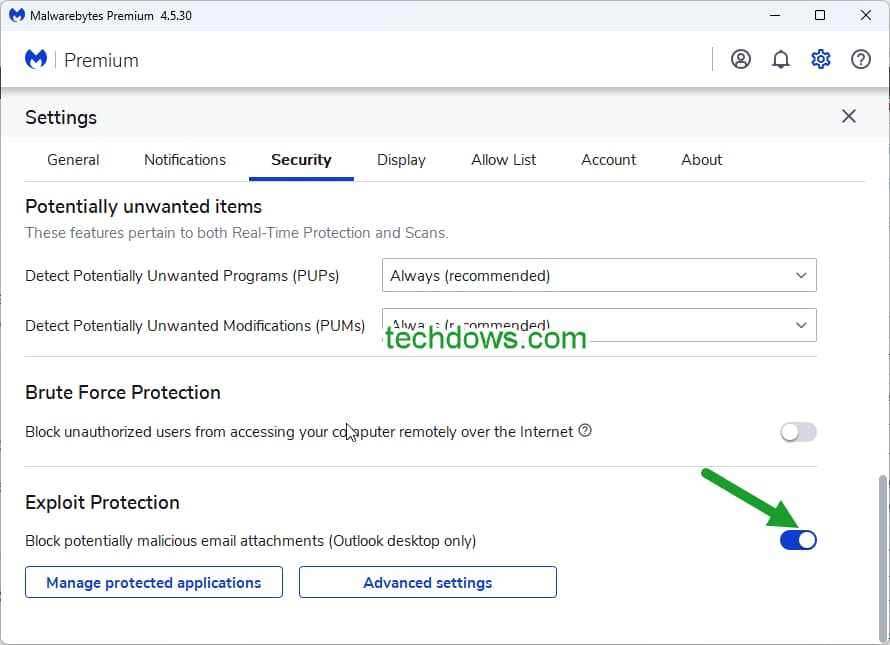Close the Settings panel with the X
This screenshot has height=645, width=890.
click(x=848, y=116)
